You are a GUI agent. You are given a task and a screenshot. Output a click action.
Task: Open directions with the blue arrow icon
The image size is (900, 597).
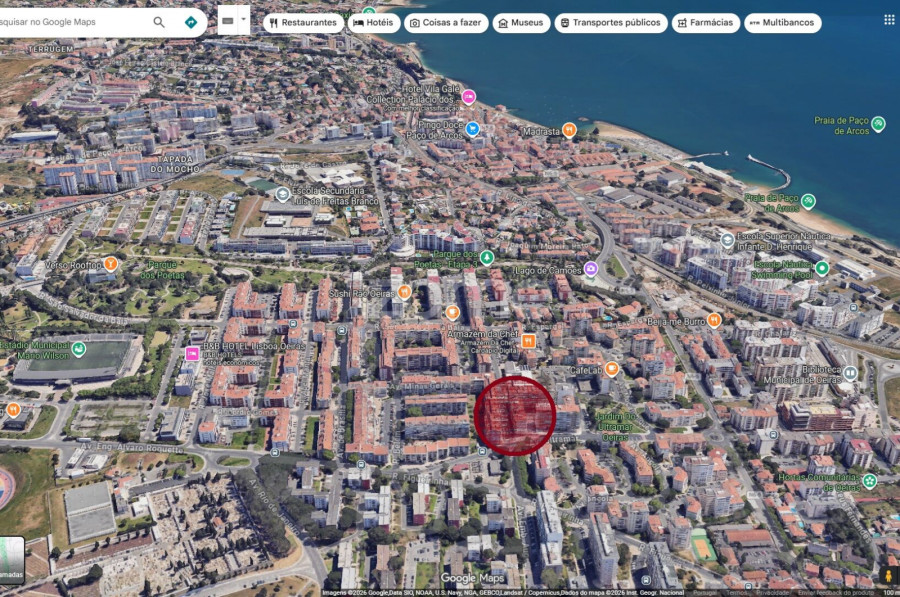click(x=191, y=22)
